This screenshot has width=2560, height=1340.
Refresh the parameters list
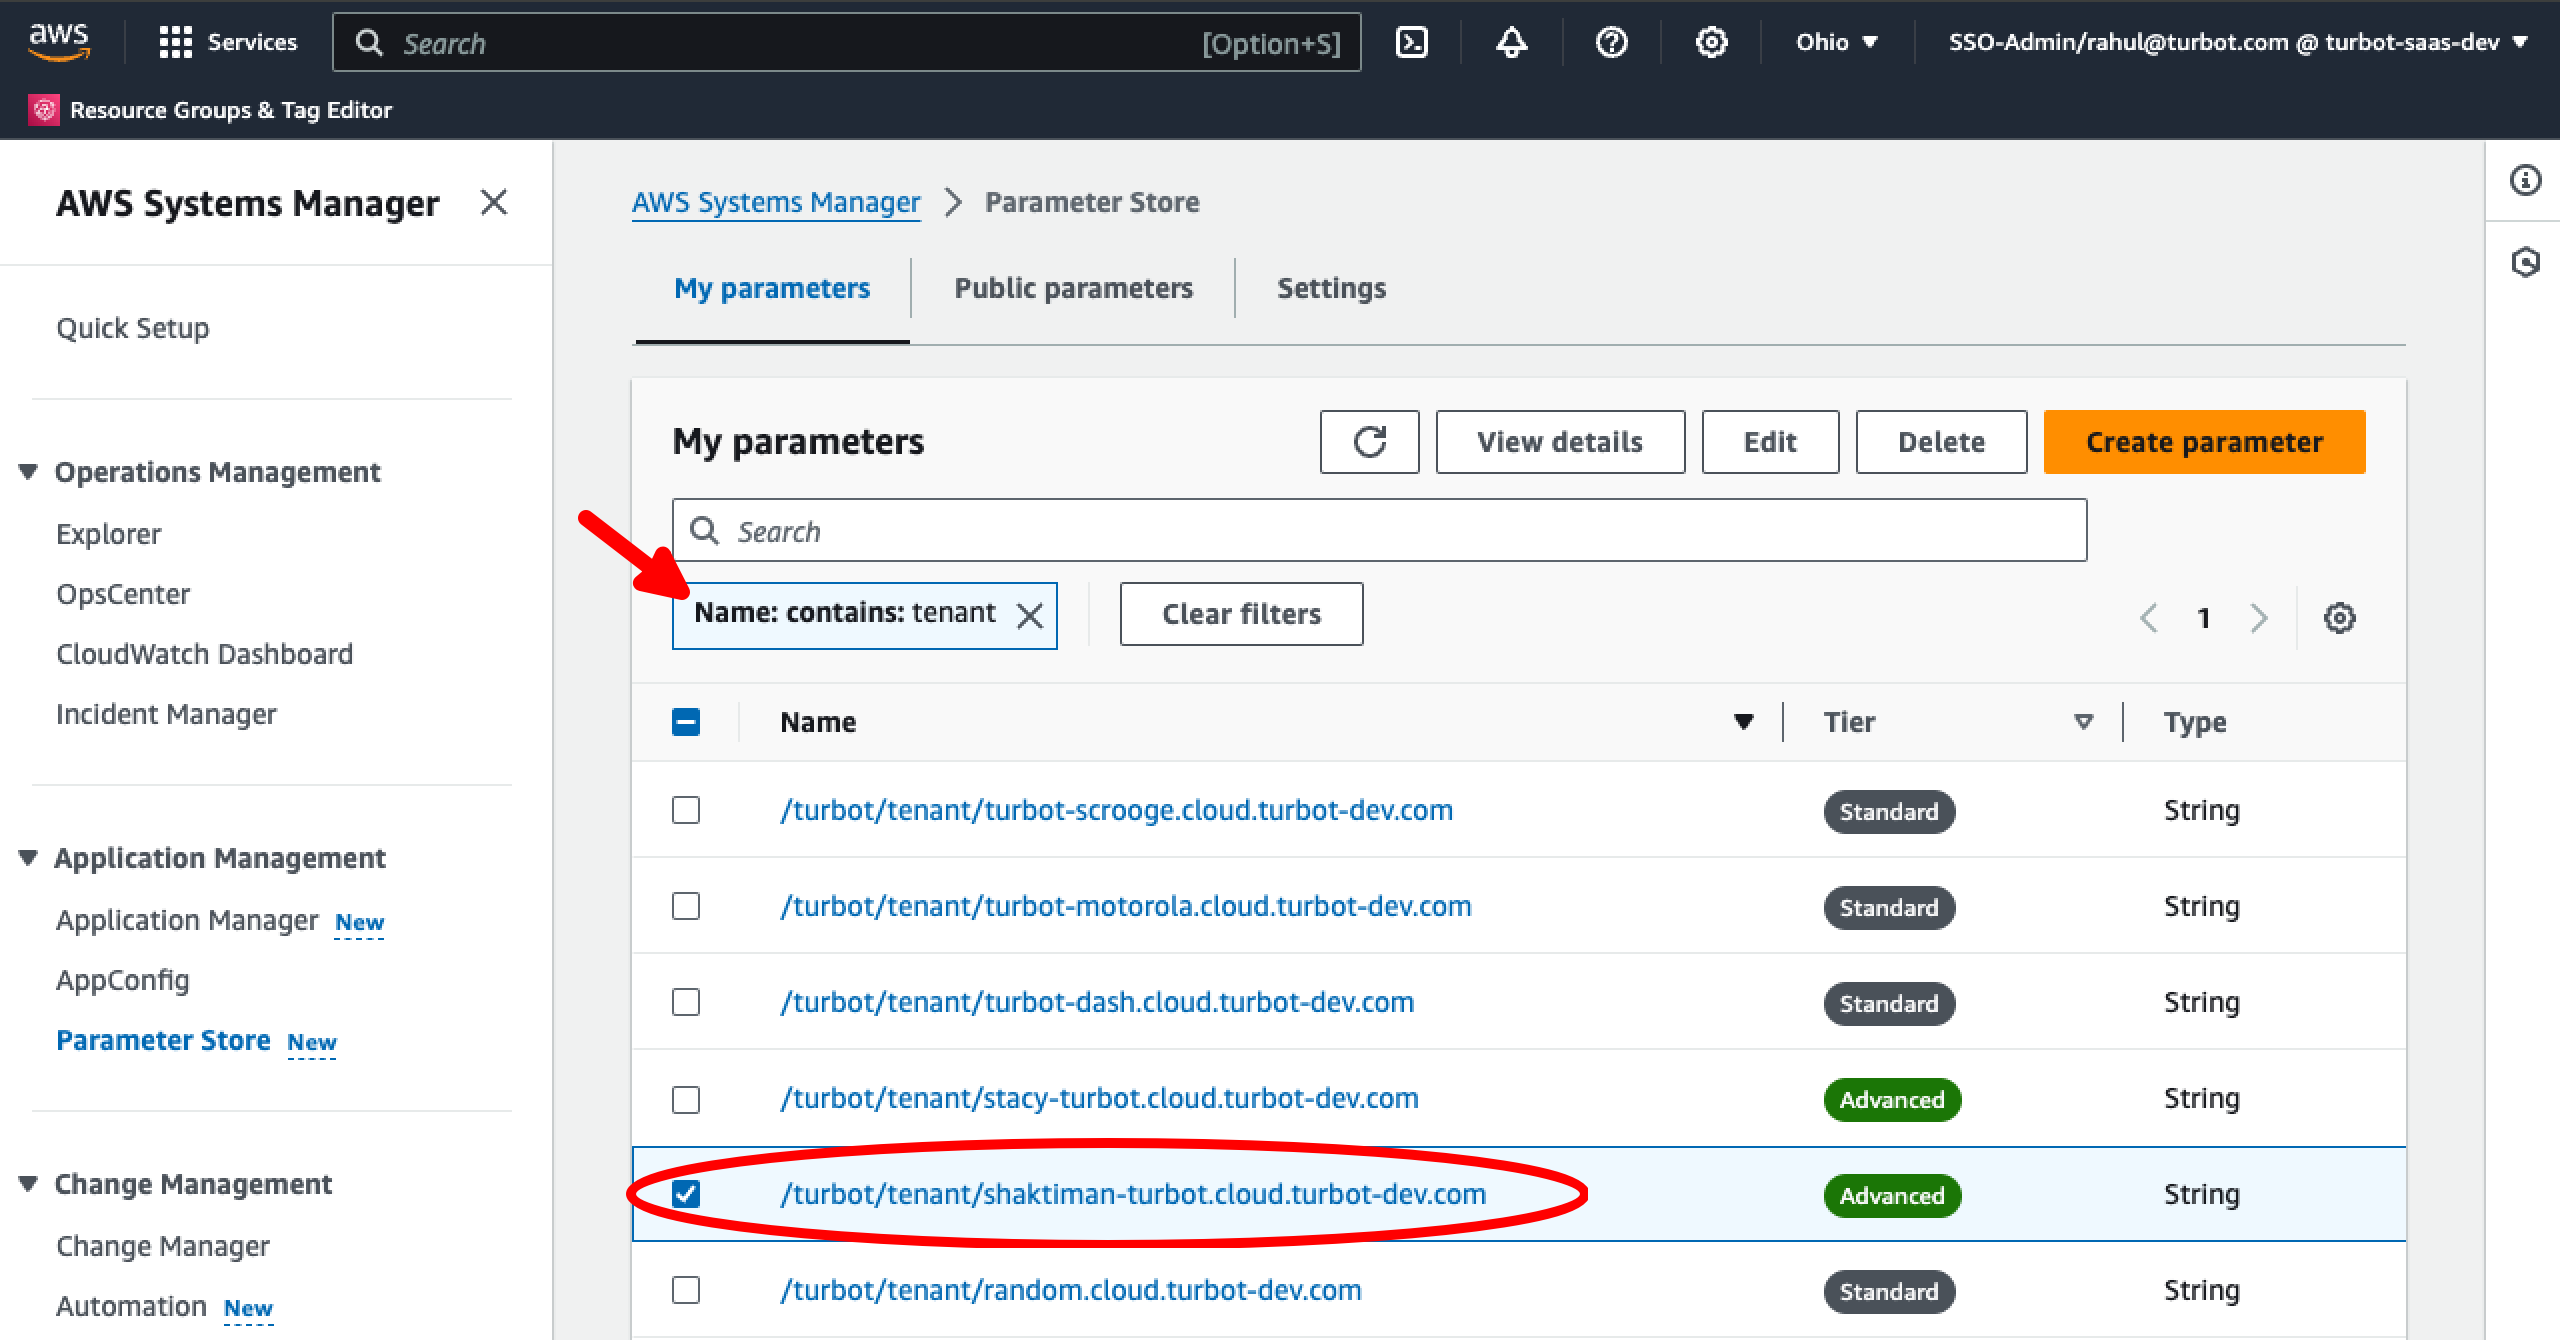point(1370,441)
